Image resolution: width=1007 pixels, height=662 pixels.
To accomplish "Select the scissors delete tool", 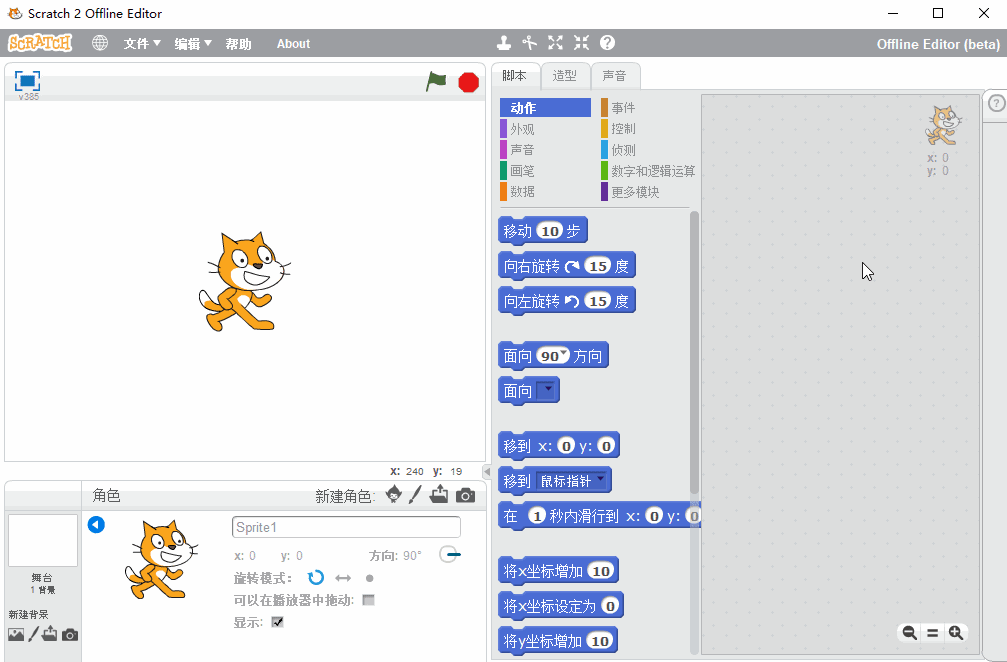I will pyautogui.click(x=530, y=43).
